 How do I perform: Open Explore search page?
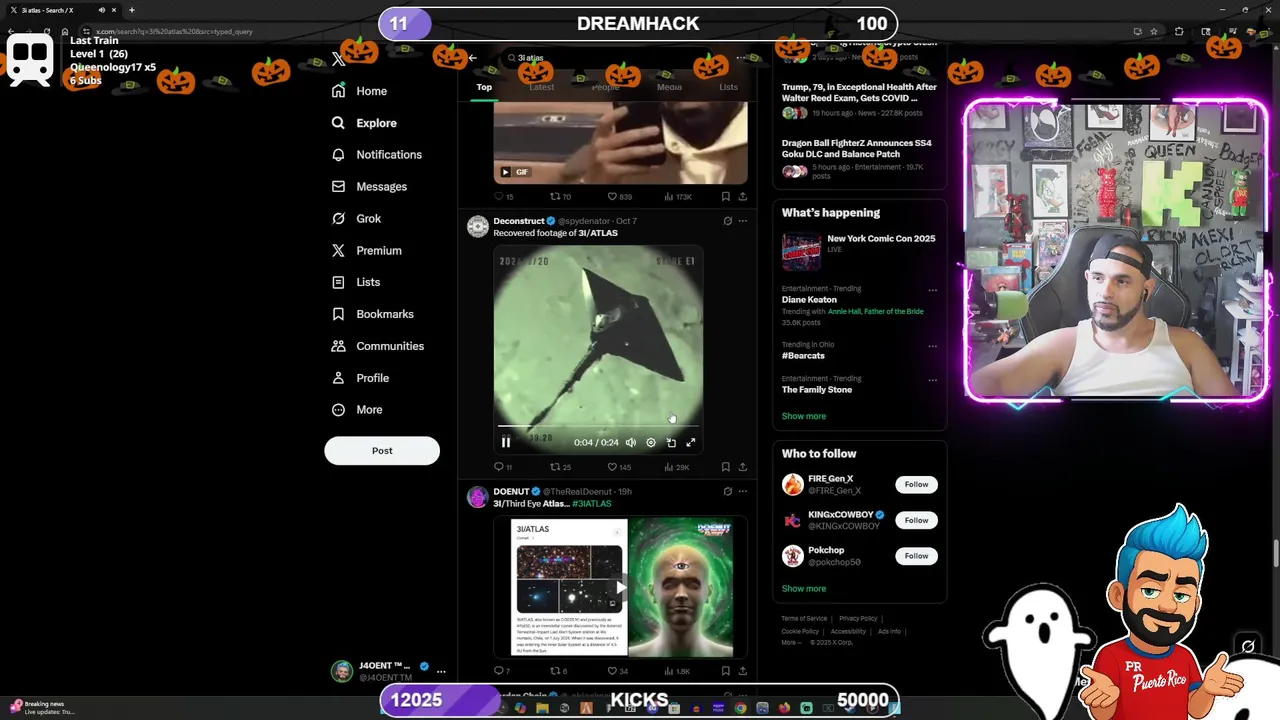[364, 123]
